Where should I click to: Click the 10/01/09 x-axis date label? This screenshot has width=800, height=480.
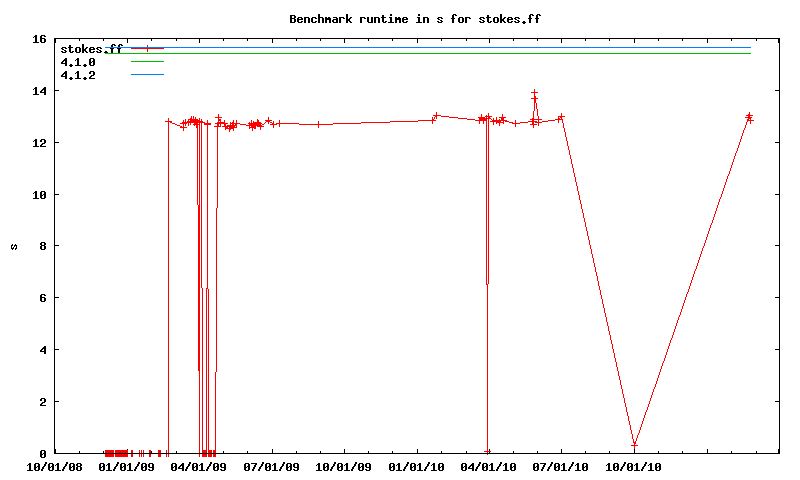[344, 466]
